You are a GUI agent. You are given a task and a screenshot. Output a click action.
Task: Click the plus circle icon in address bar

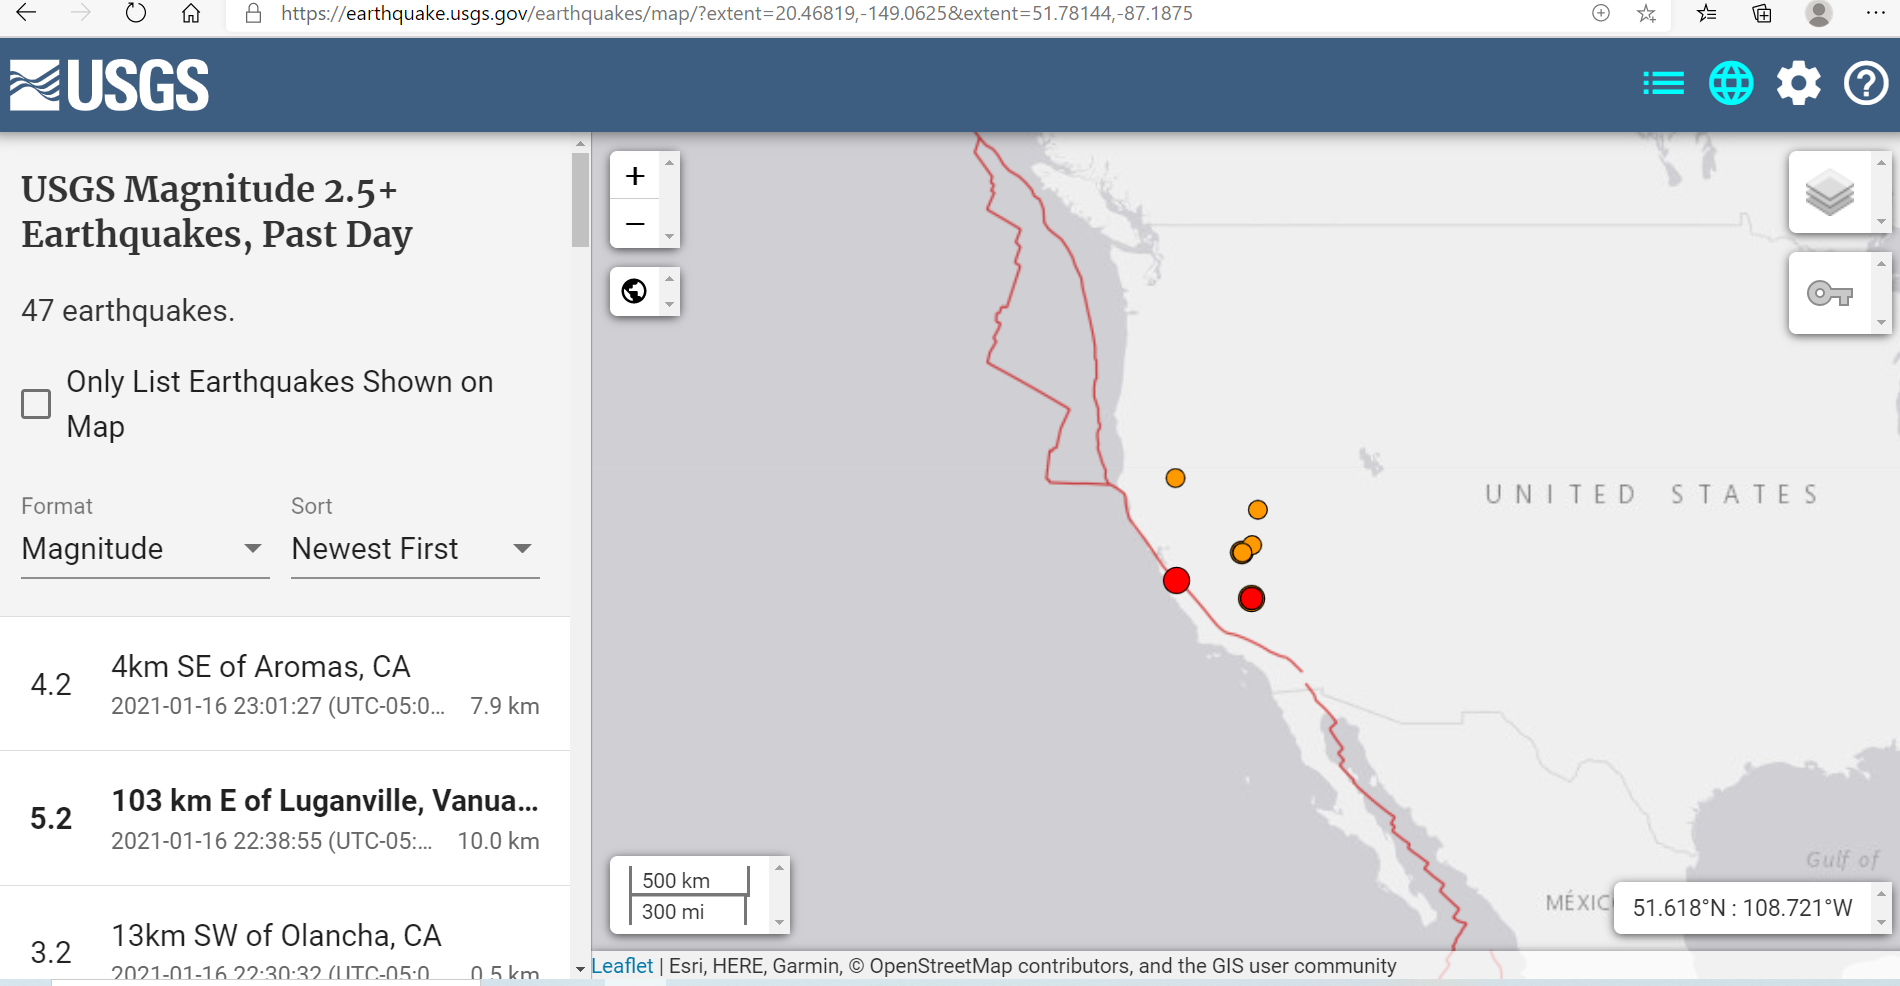(1601, 13)
